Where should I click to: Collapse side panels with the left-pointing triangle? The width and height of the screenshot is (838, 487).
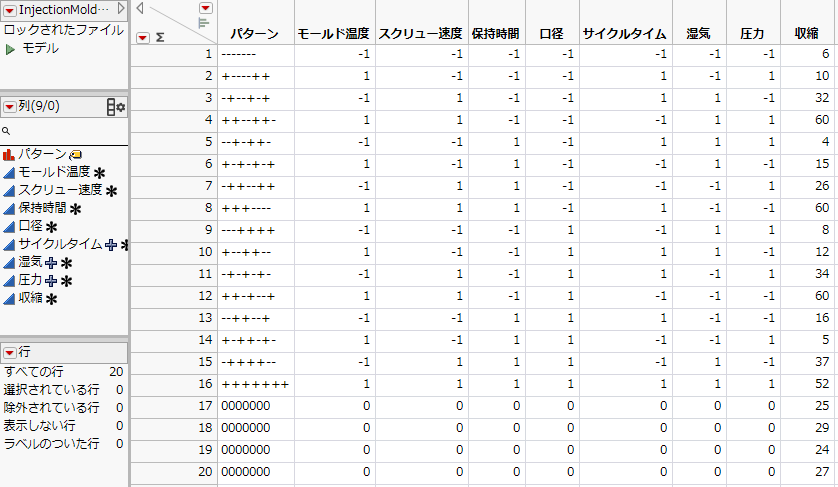(140, 7)
